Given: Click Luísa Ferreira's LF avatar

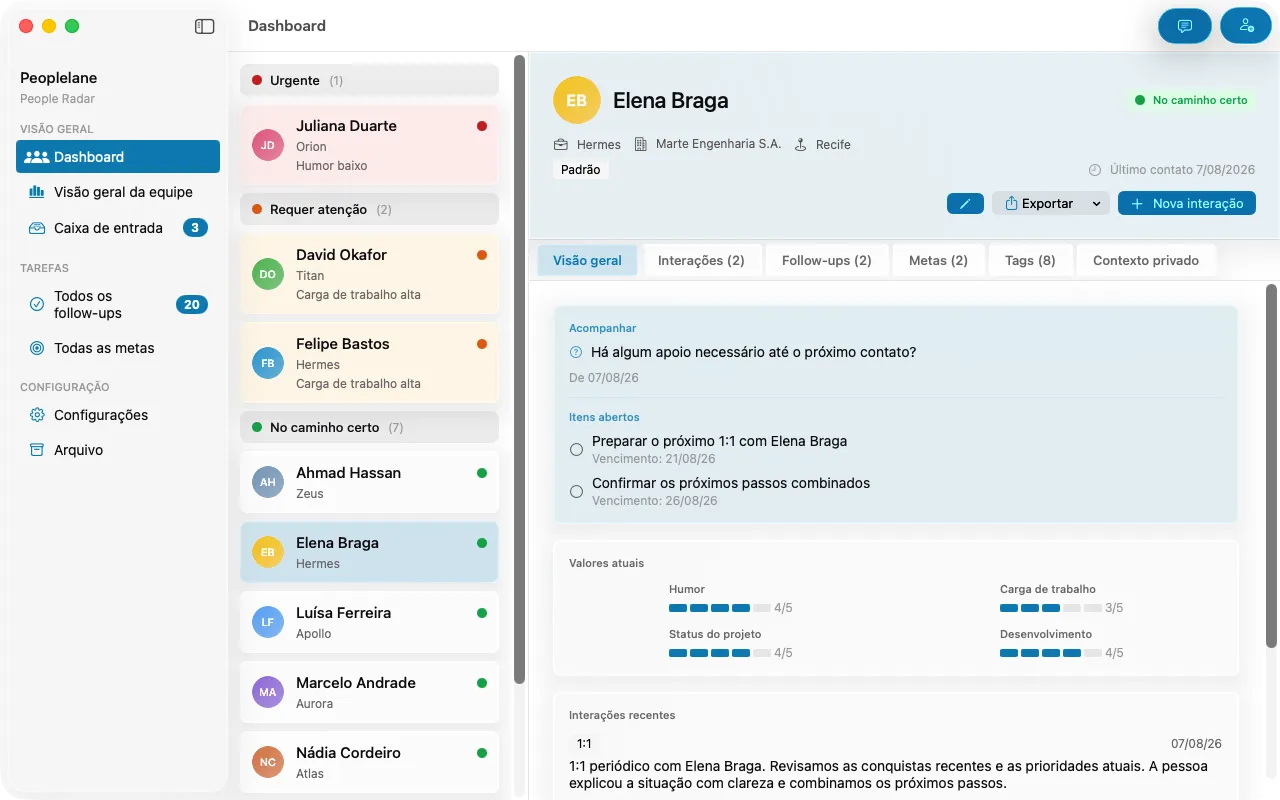Looking at the screenshot, I should click(268, 622).
